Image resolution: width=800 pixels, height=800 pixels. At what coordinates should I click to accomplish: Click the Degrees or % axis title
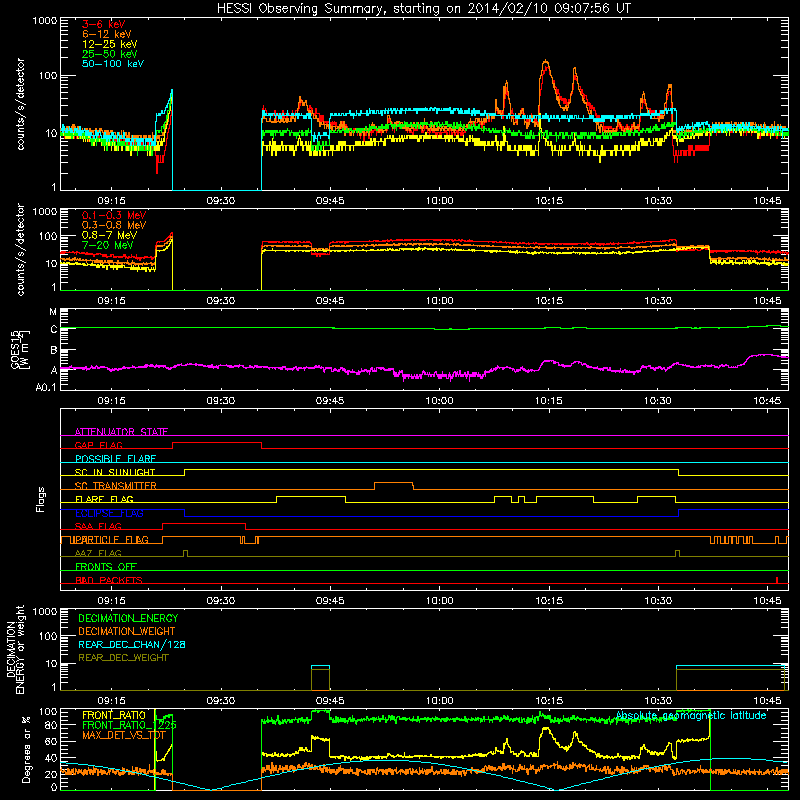click(26, 749)
